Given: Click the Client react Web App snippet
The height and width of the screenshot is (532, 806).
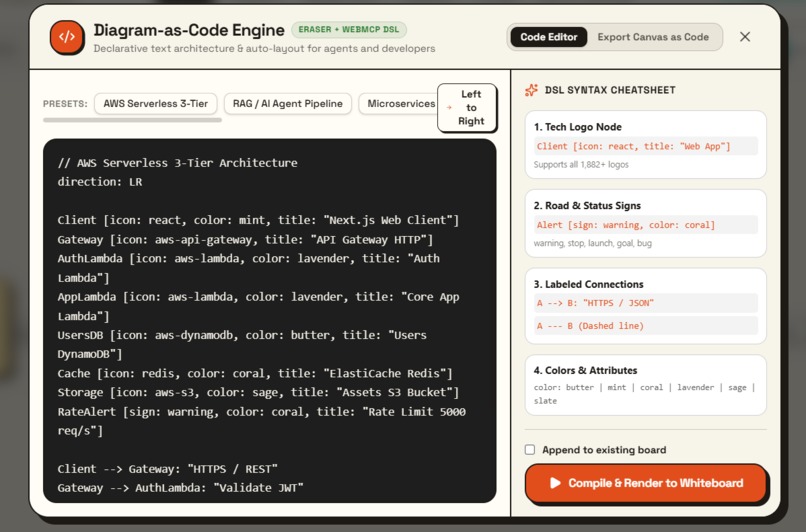Looking at the screenshot, I should 646,146.
